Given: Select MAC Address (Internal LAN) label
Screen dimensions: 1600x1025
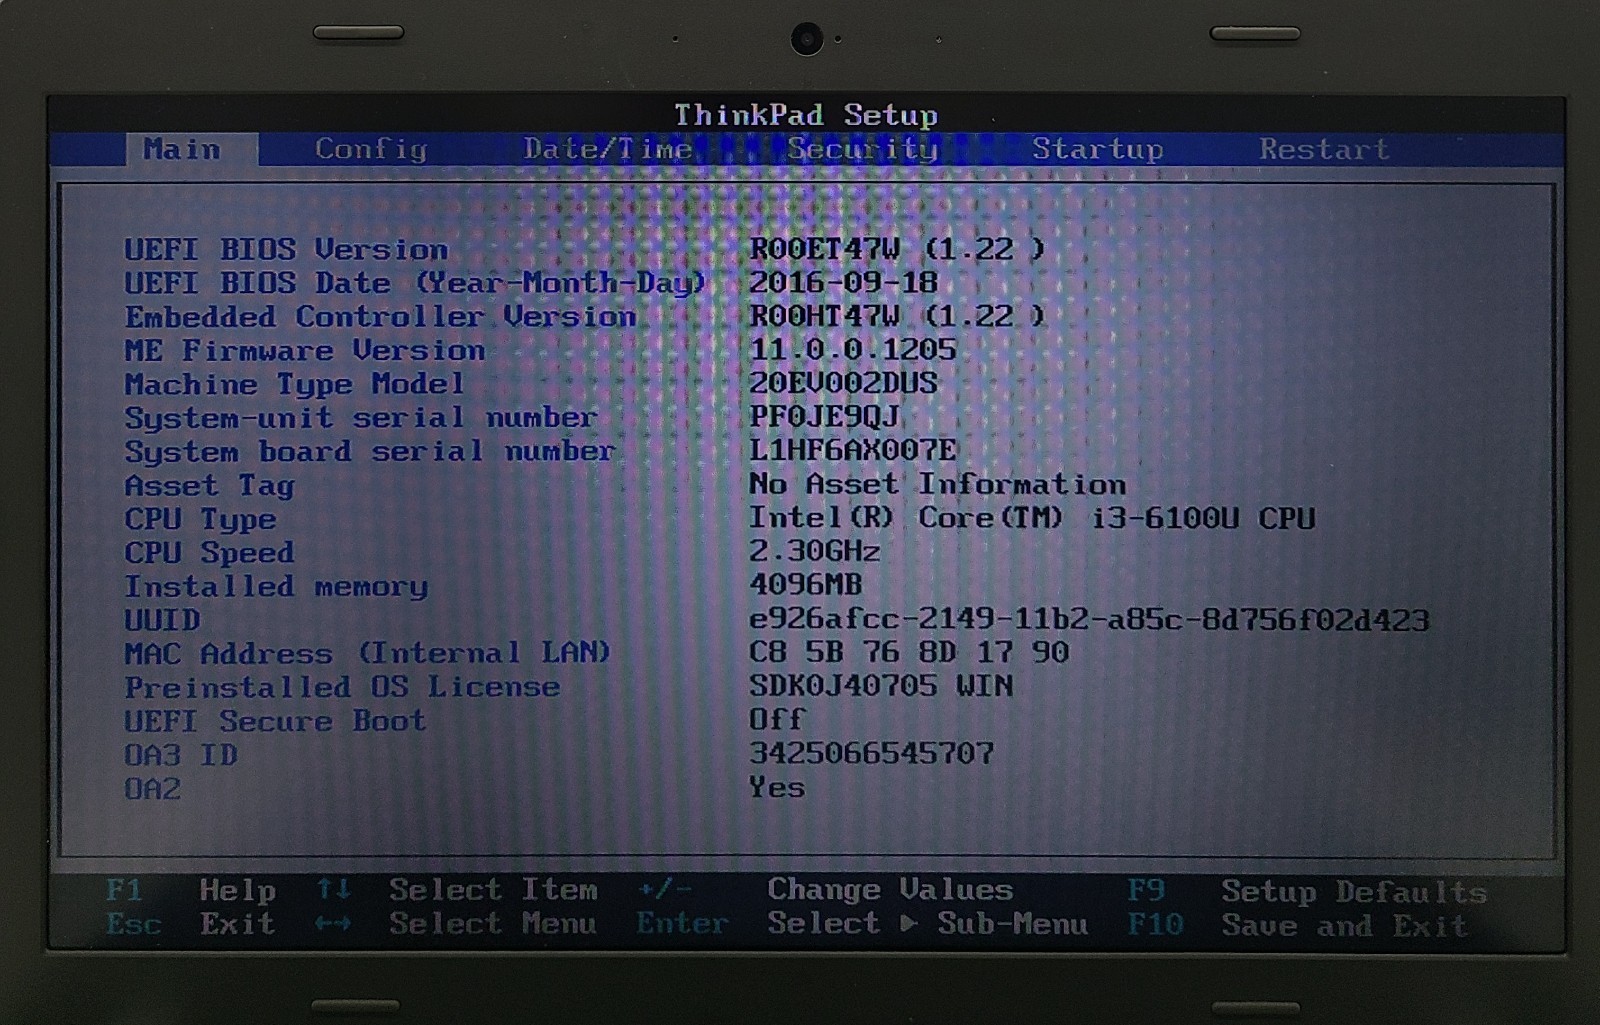Looking at the screenshot, I should (x=368, y=654).
